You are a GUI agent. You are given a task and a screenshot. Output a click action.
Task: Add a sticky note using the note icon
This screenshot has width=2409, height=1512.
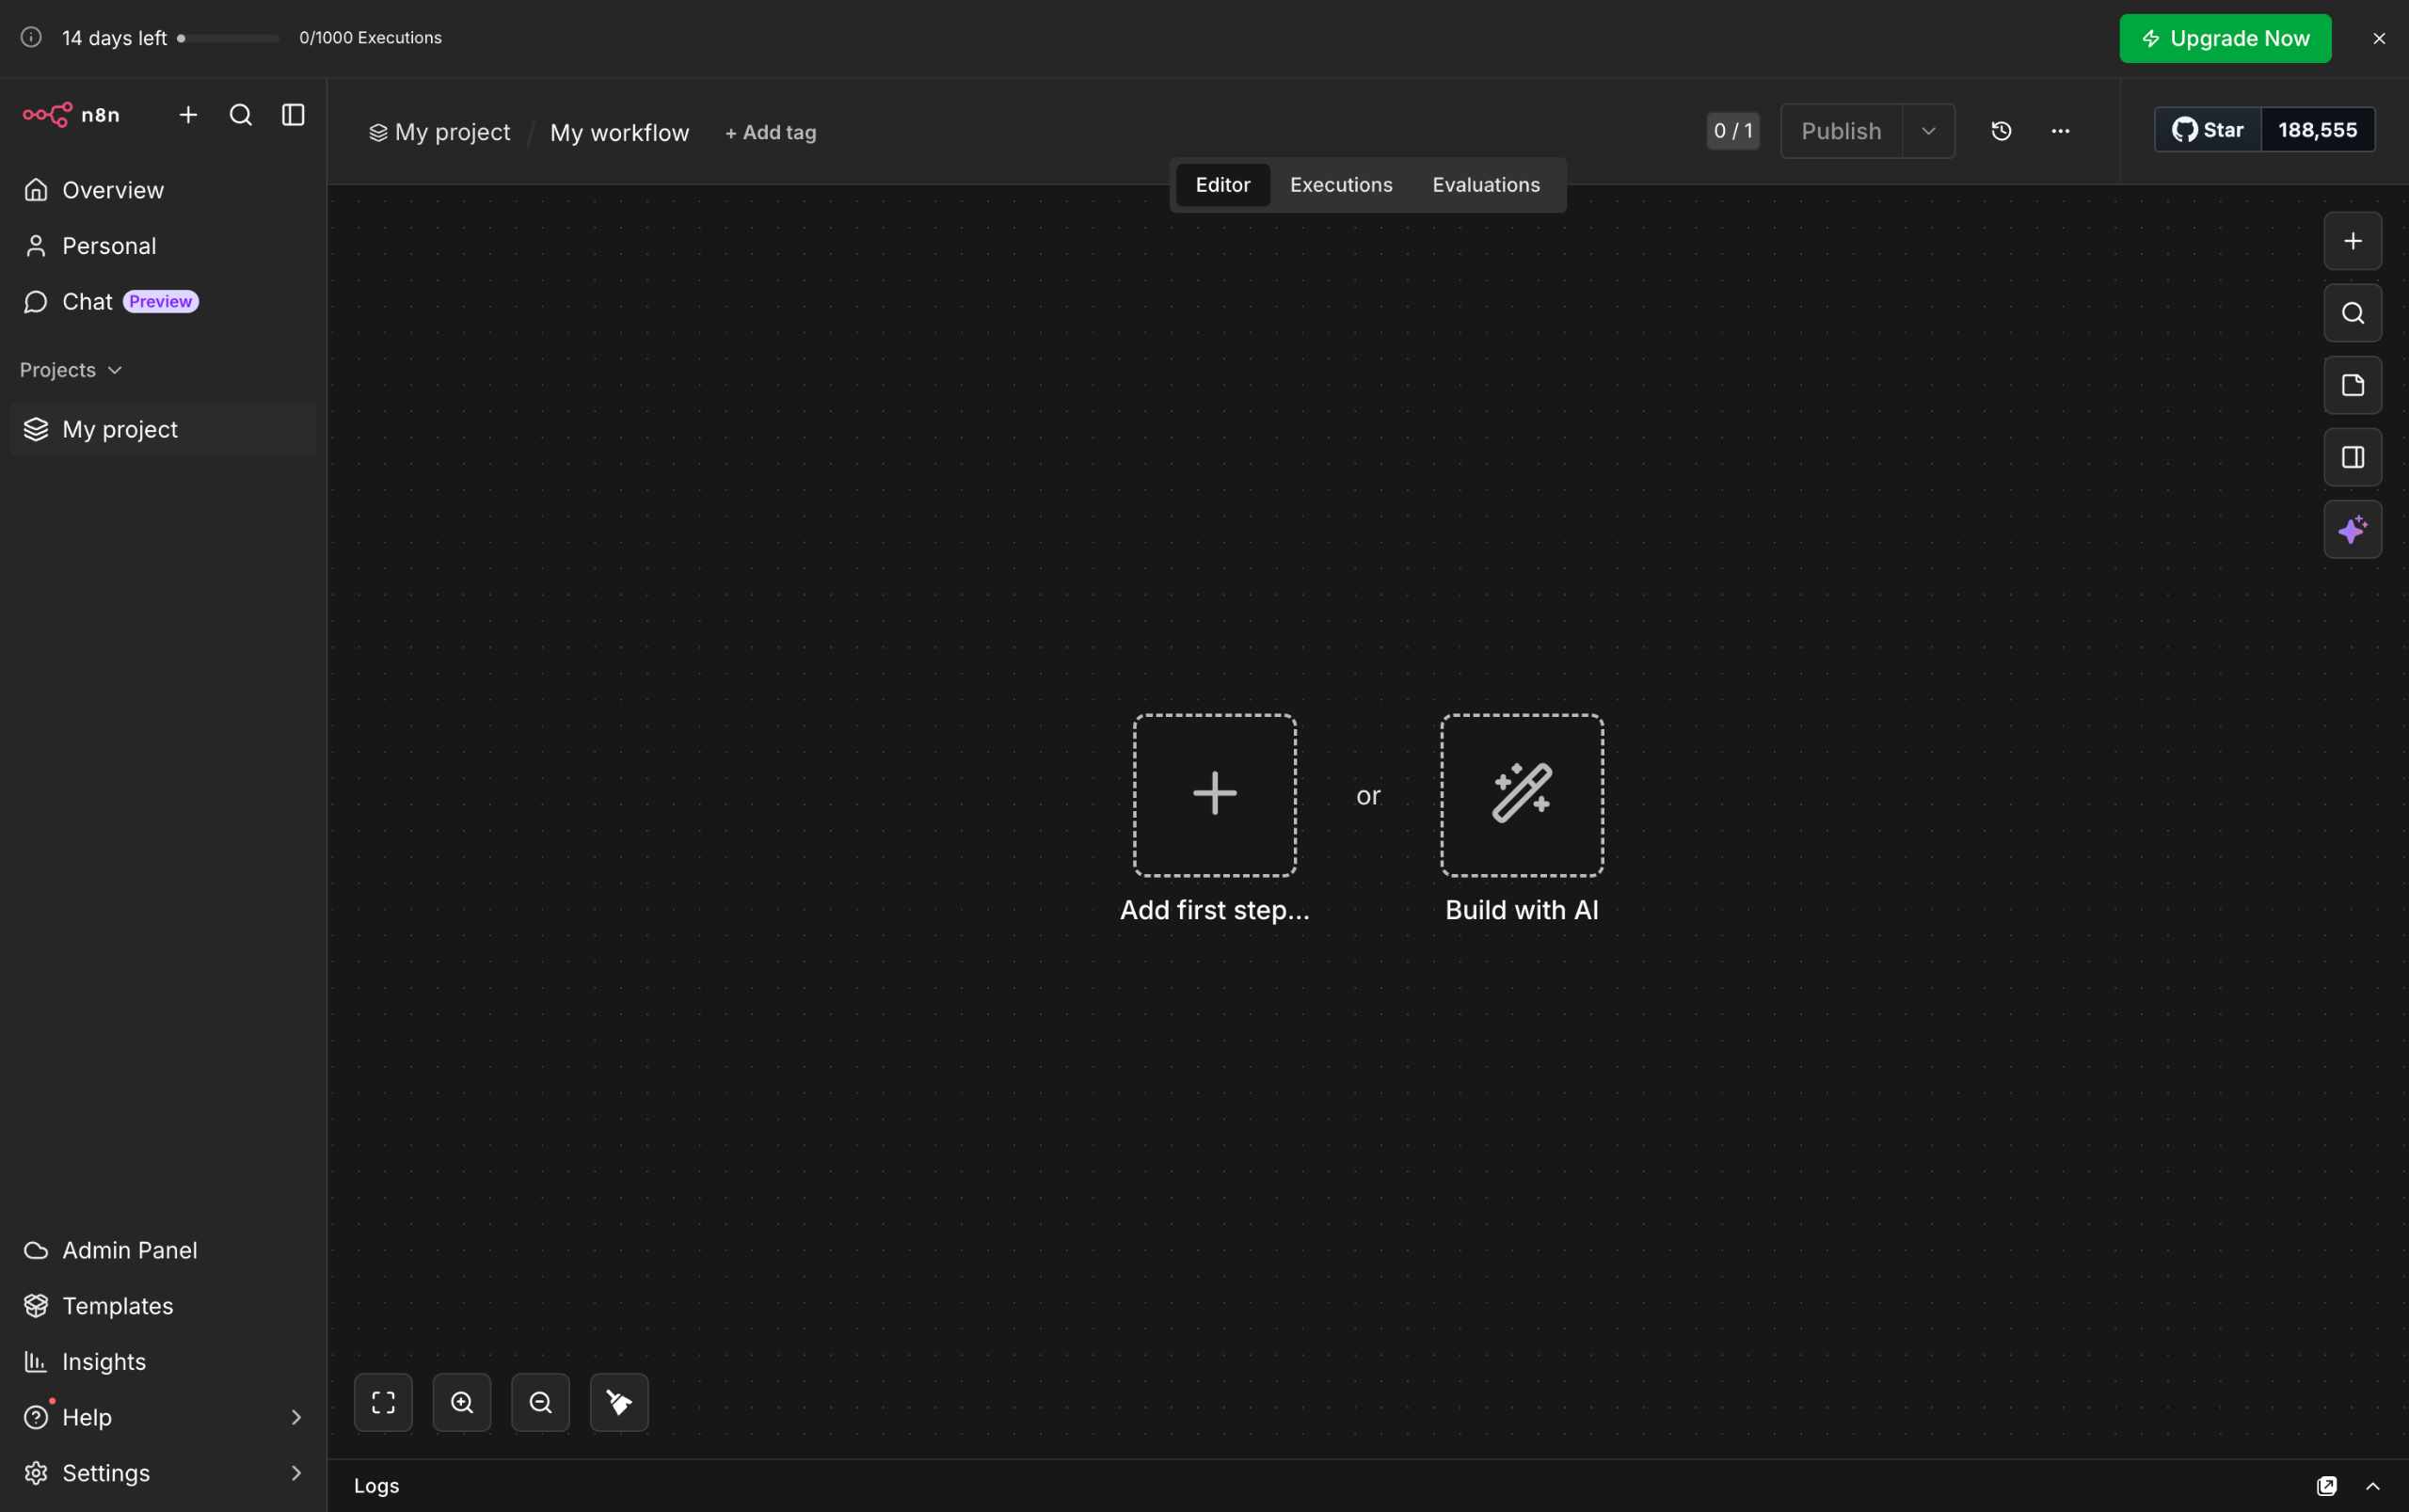click(2353, 385)
